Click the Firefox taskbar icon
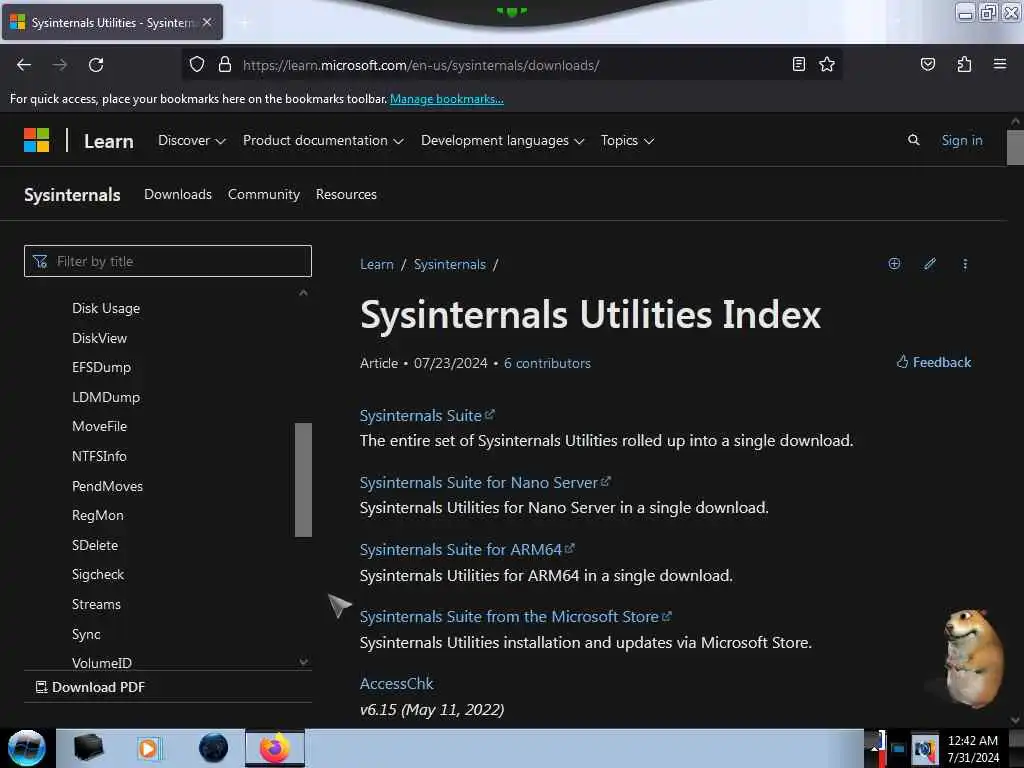1024x768 pixels. 275,748
